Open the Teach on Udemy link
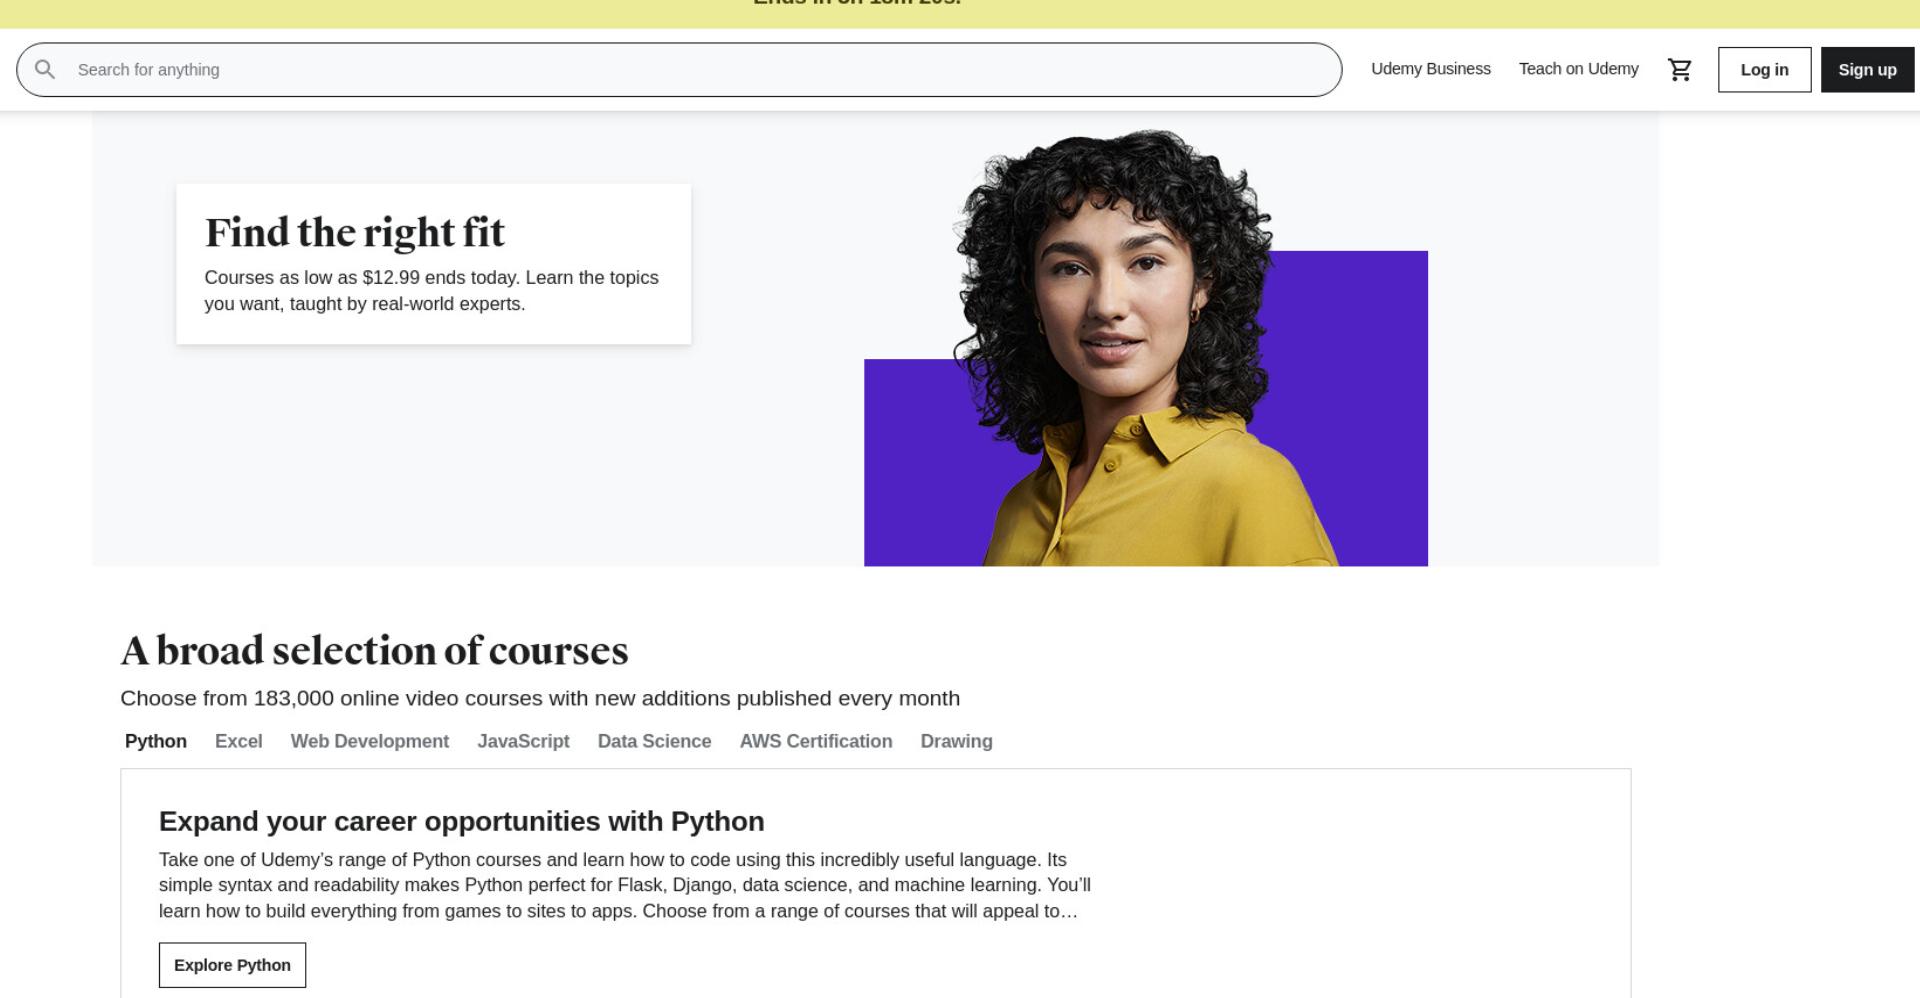The image size is (1920, 998). [x=1579, y=69]
